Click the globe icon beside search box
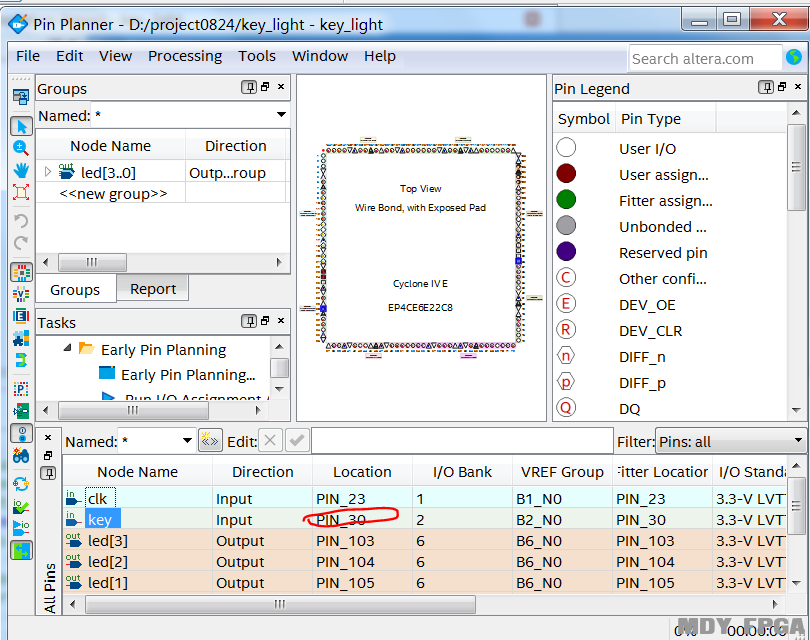810x640 pixels. click(795, 58)
